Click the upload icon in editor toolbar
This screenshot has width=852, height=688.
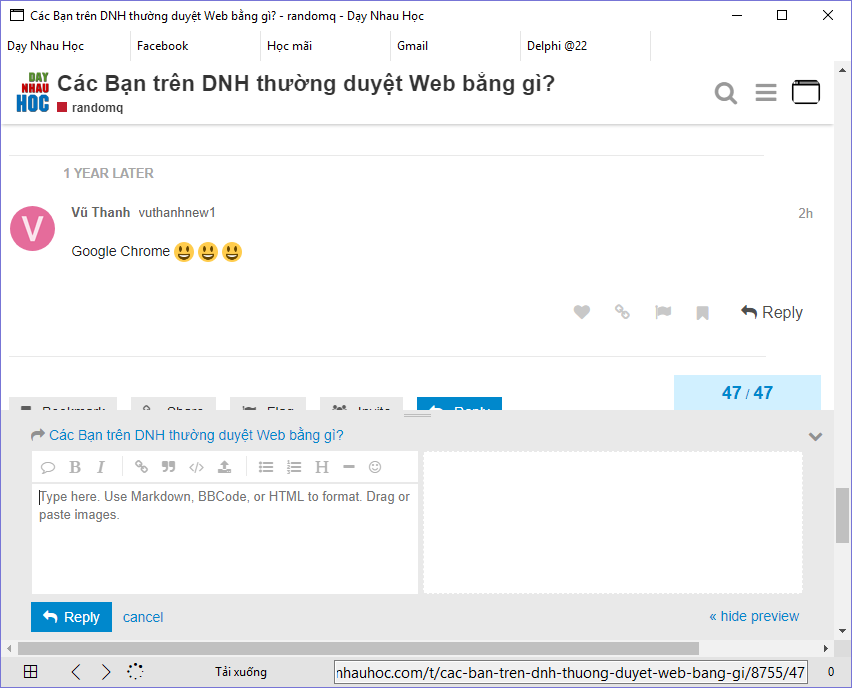(225, 467)
